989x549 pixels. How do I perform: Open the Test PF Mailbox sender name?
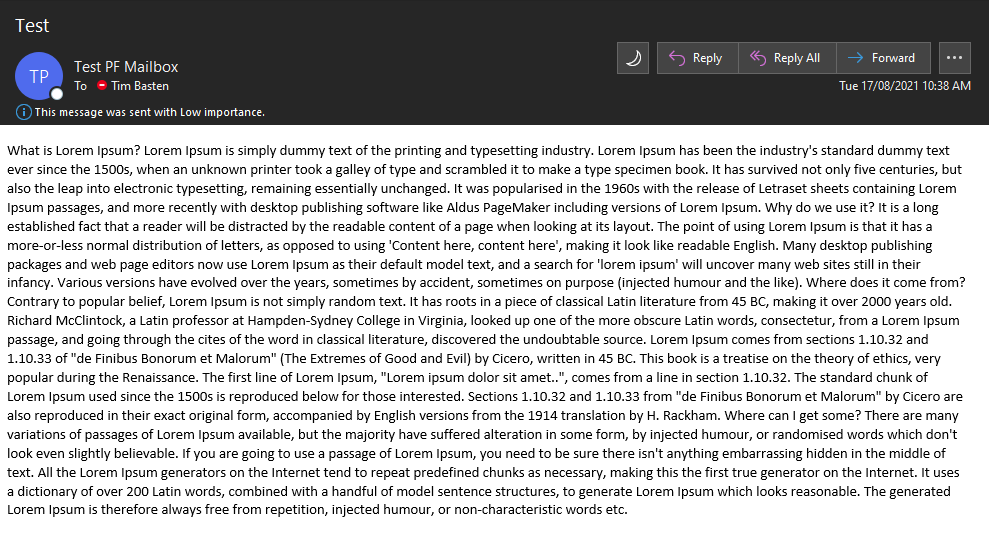click(x=126, y=66)
